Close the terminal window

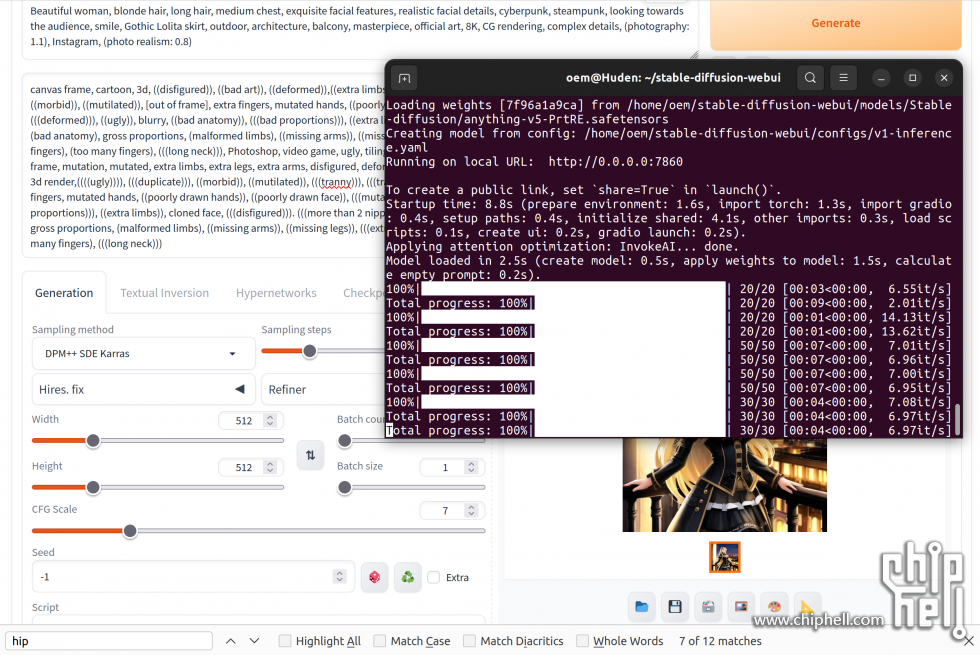[944, 78]
